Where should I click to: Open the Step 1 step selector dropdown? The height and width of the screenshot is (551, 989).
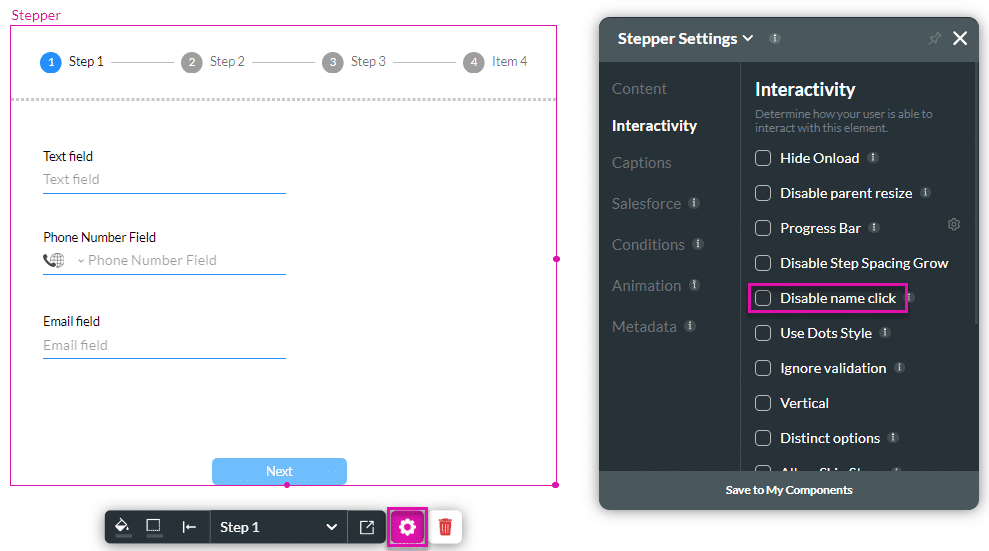pyautogui.click(x=278, y=527)
